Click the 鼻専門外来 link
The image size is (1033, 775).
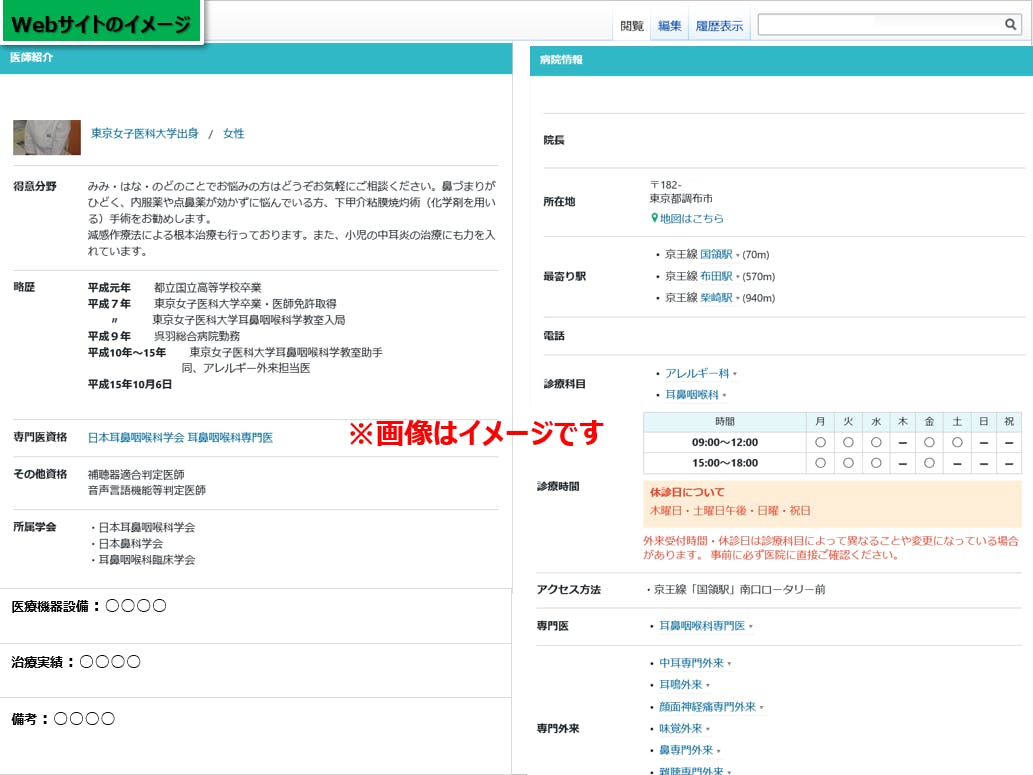[685, 750]
